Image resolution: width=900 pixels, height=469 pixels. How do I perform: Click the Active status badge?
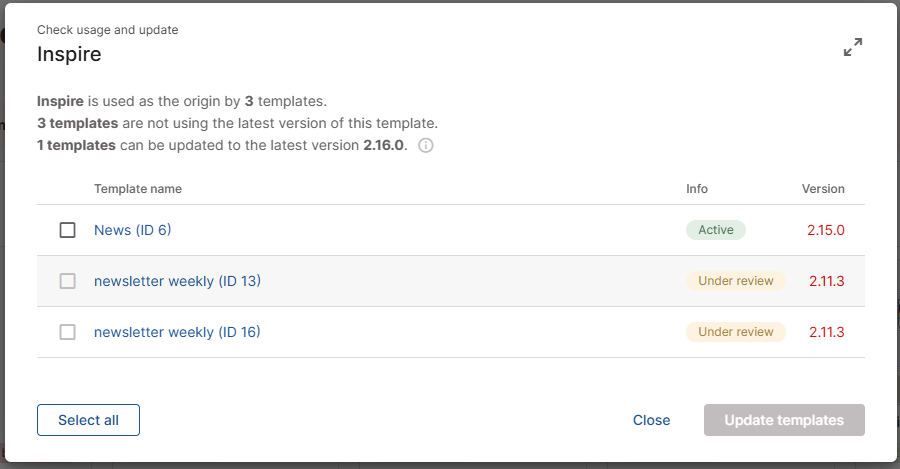click(x=716, y=230)
